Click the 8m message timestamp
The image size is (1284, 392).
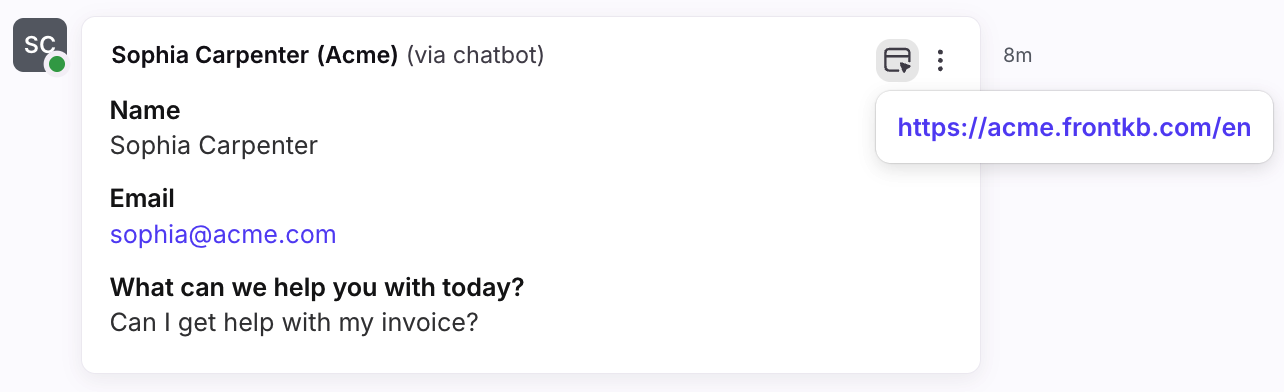click(x=1017, y=56)
